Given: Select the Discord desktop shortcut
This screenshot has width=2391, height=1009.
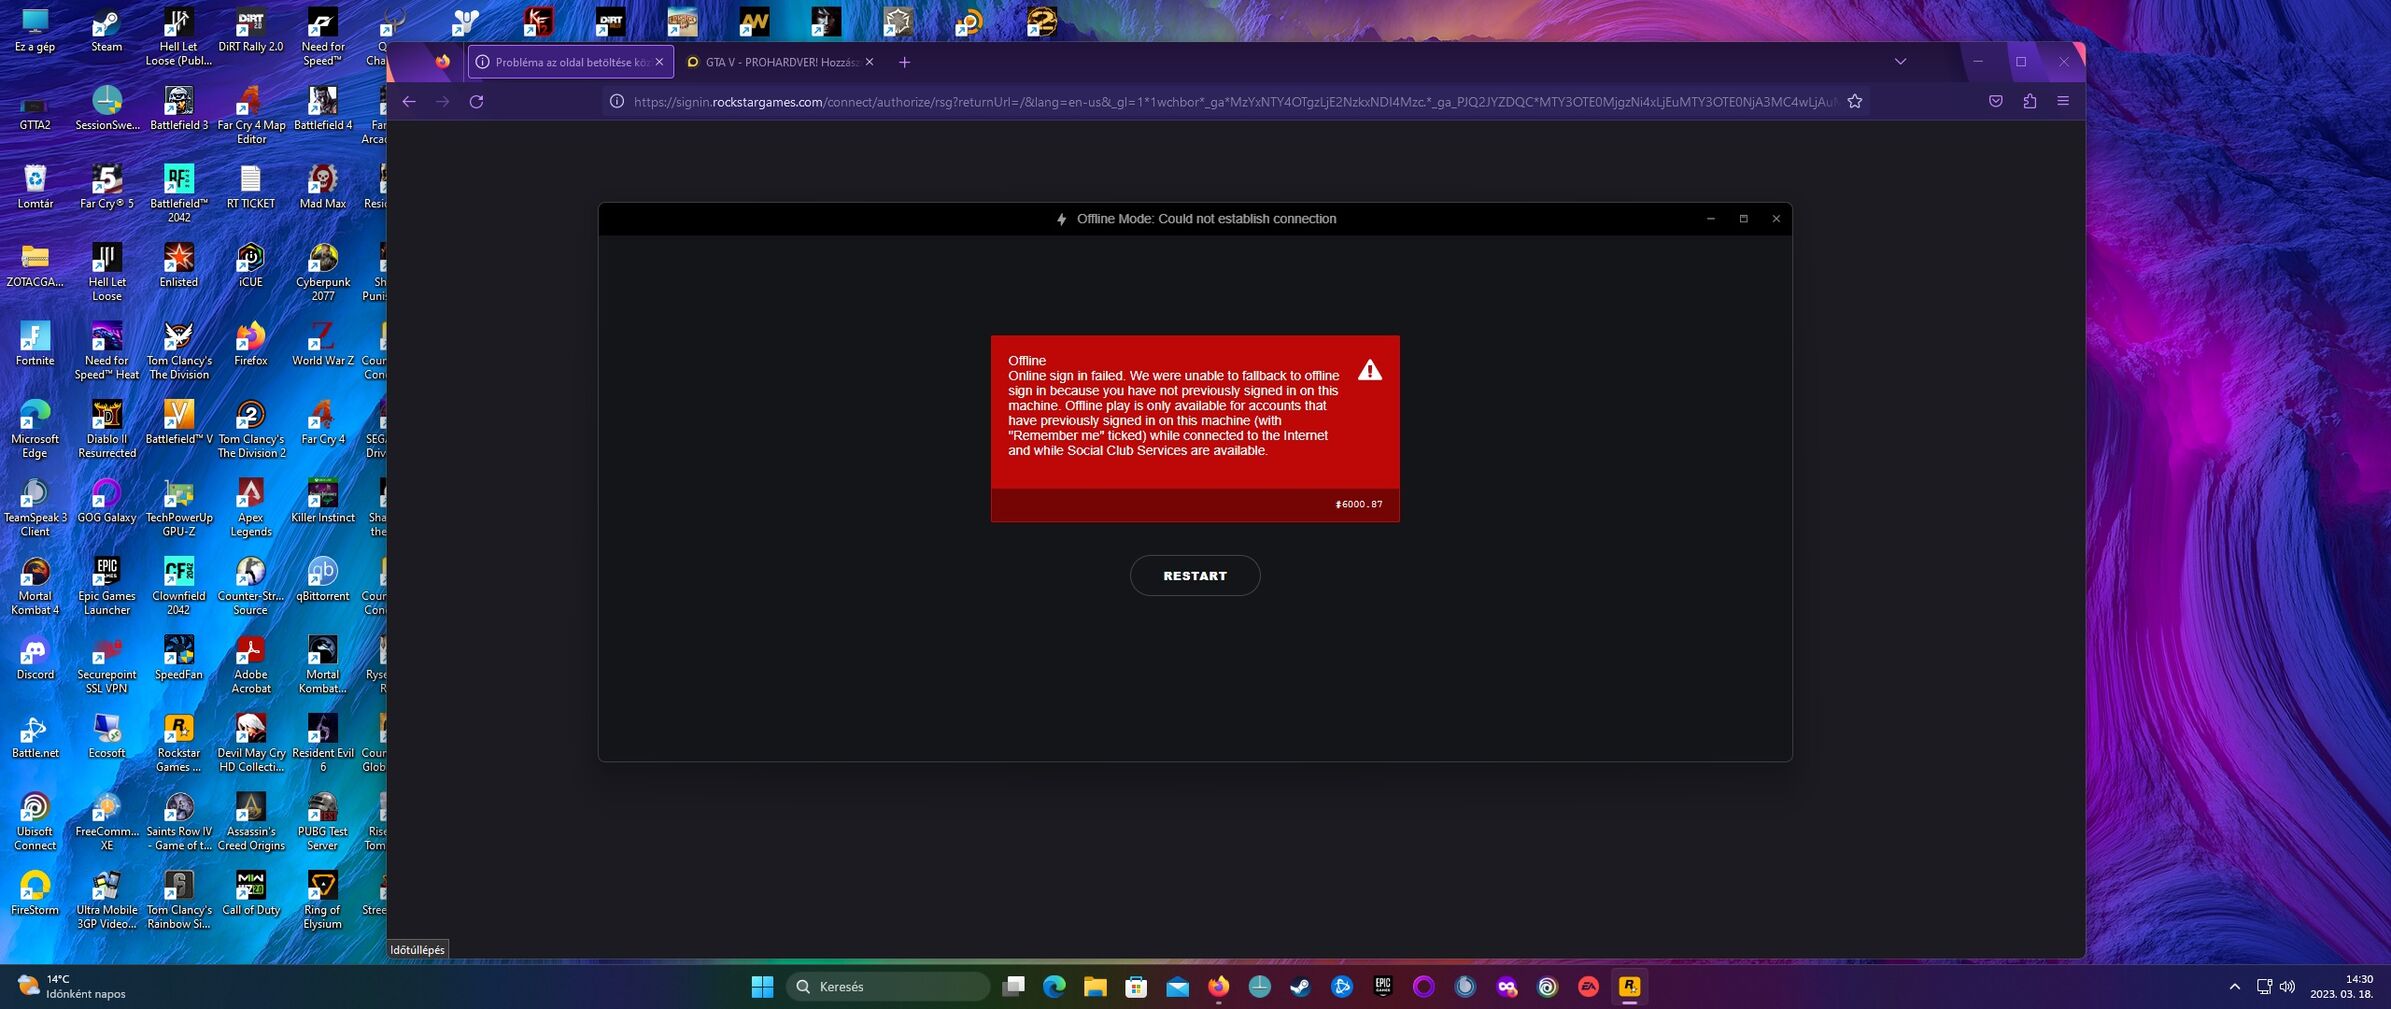Looking at the screenshot, I should (35, 659).
